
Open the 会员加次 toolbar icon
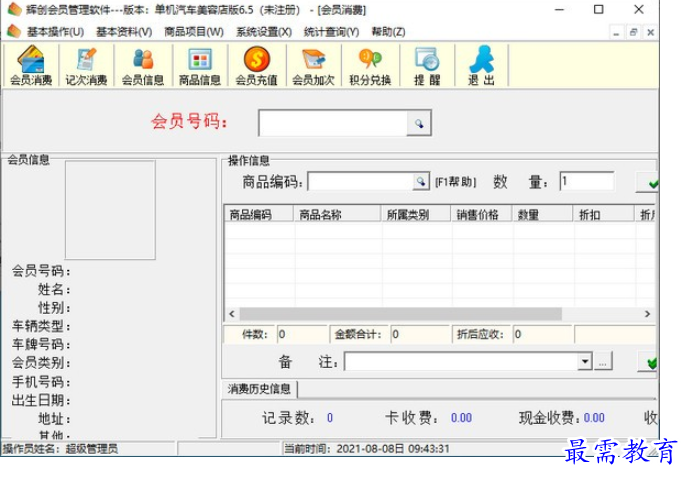tap(313, 66)
